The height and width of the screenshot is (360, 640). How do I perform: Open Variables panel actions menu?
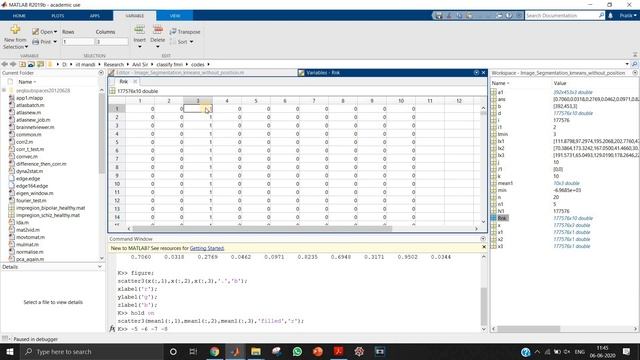pos(476,73)
